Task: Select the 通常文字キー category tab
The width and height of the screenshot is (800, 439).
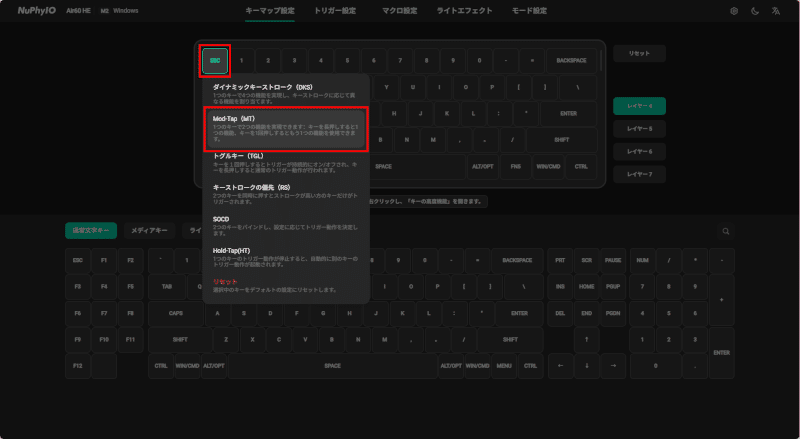Action: click(91, 231)
